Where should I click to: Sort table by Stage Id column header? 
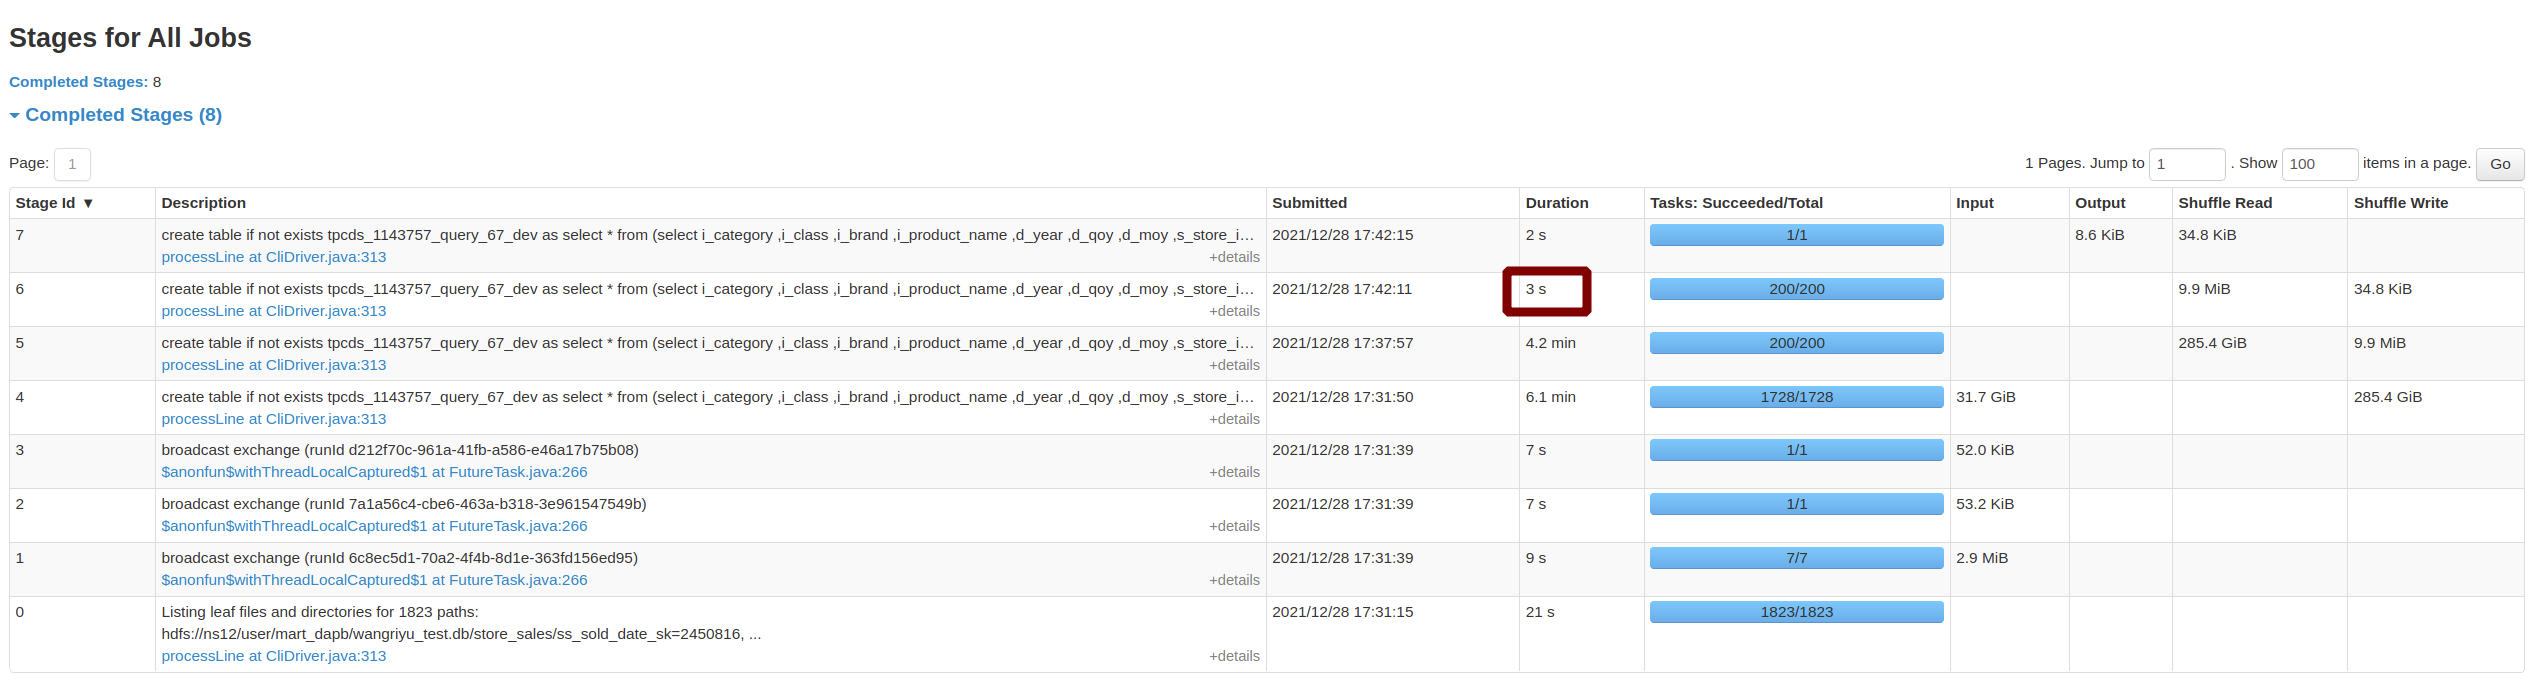click(54, 203)
